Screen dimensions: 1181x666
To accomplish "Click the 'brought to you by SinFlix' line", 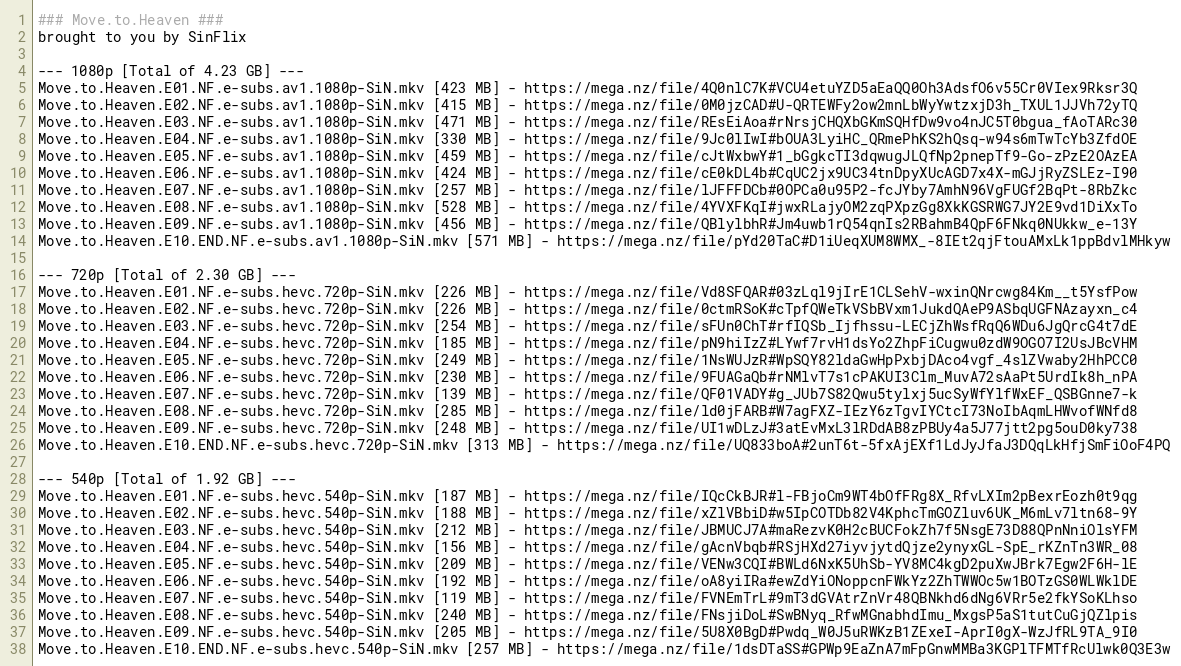I will point(142,37).
